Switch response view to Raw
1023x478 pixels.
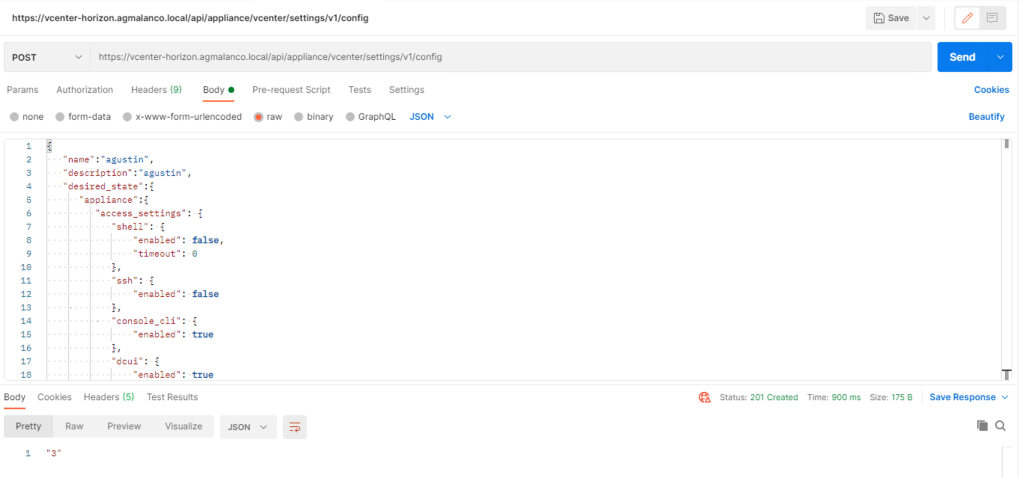74,426
